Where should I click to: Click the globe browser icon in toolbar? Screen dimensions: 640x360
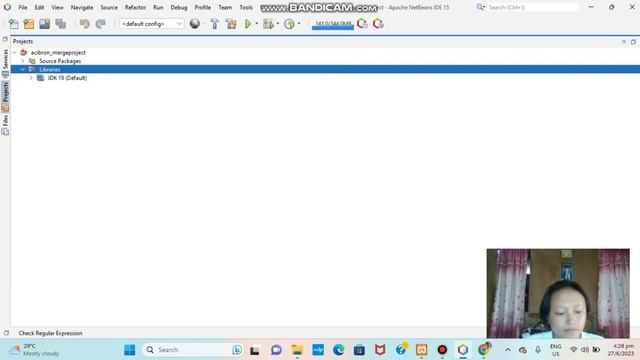pos(195,24)
